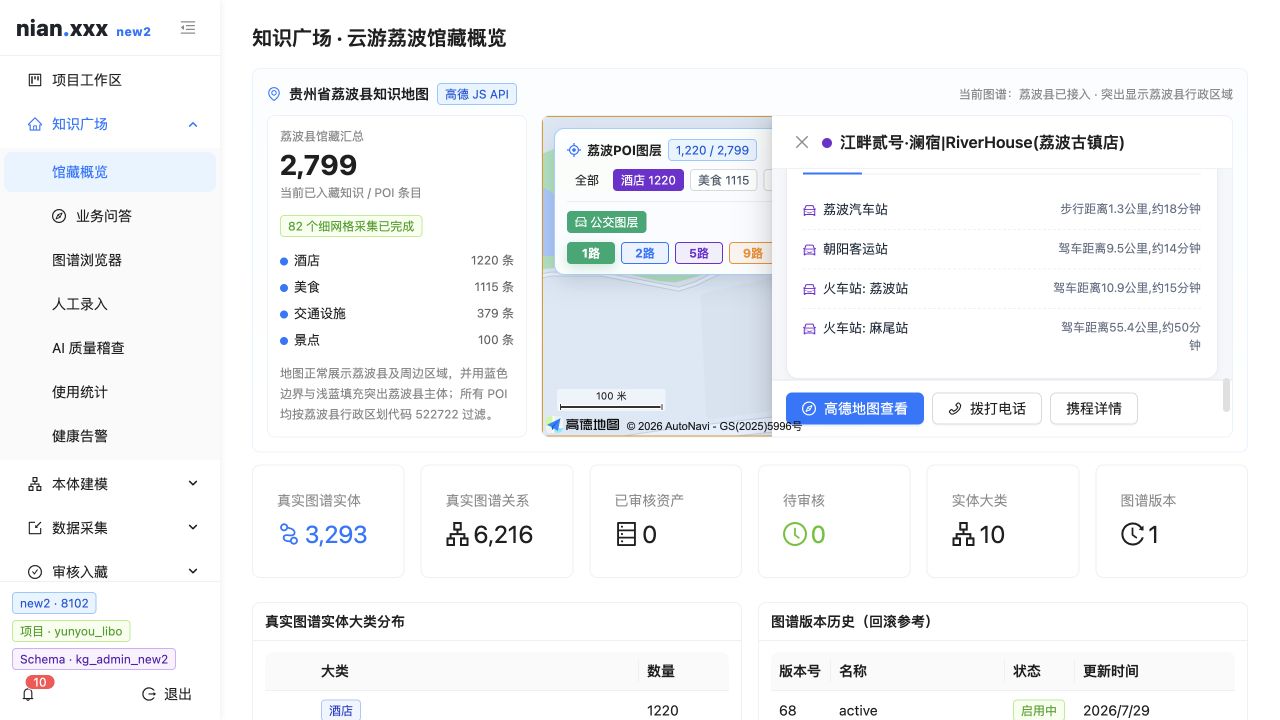Click the 项目 · yunyou_libo tag
Viewport: 1280px width, 720px height.
tap(71, 631)
